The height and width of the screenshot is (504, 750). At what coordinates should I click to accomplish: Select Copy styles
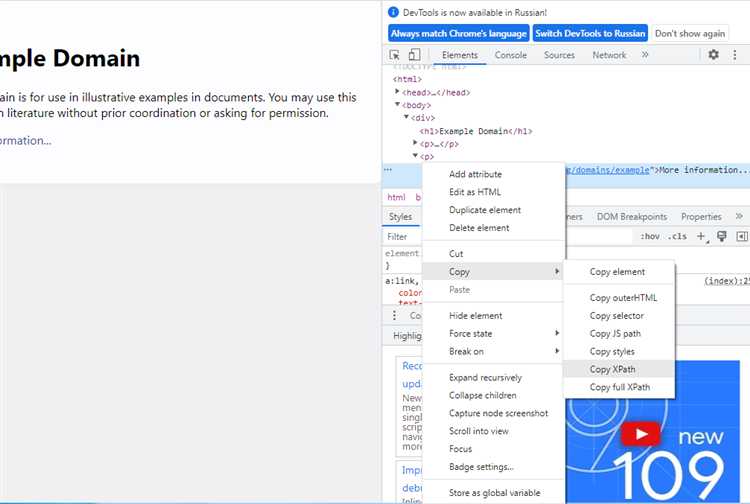coord(619,351)
